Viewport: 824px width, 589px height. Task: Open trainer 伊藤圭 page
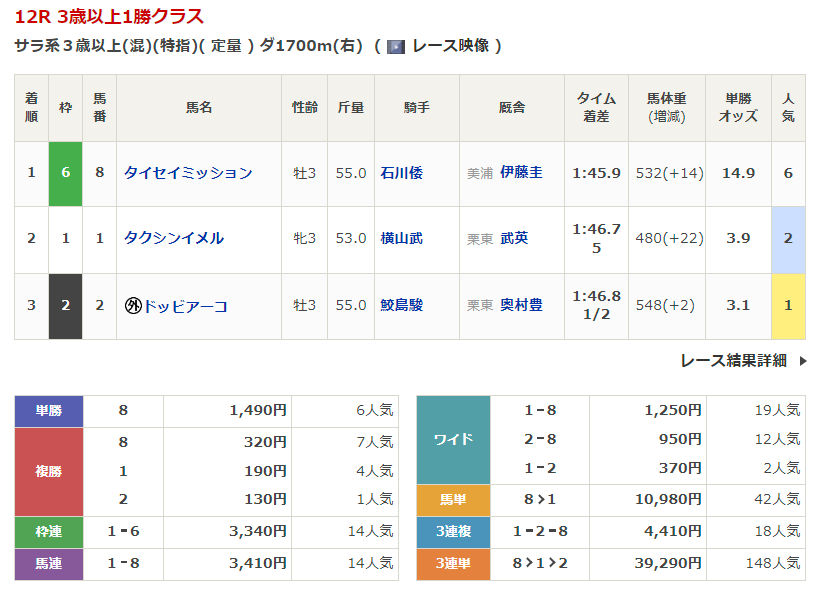(x=521, y=173)
